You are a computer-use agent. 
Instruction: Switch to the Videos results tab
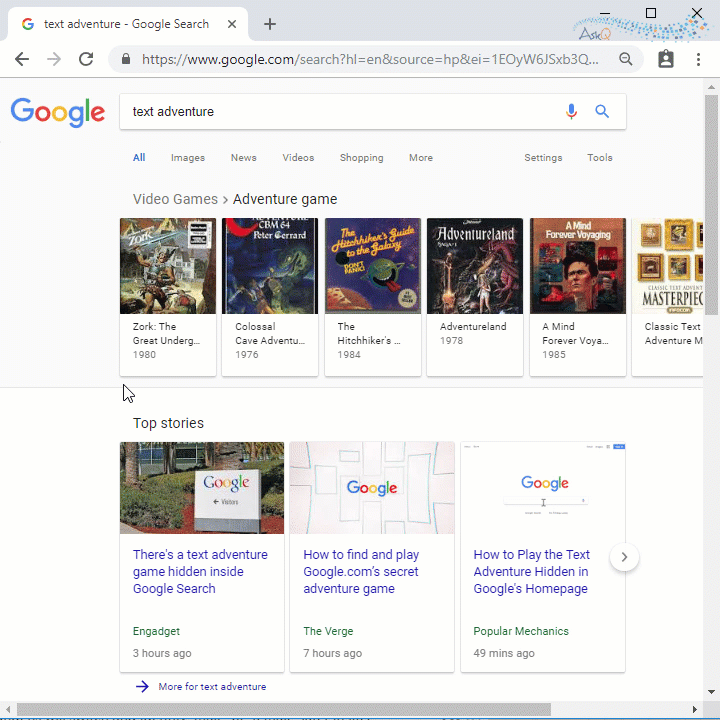coord(298,158)
